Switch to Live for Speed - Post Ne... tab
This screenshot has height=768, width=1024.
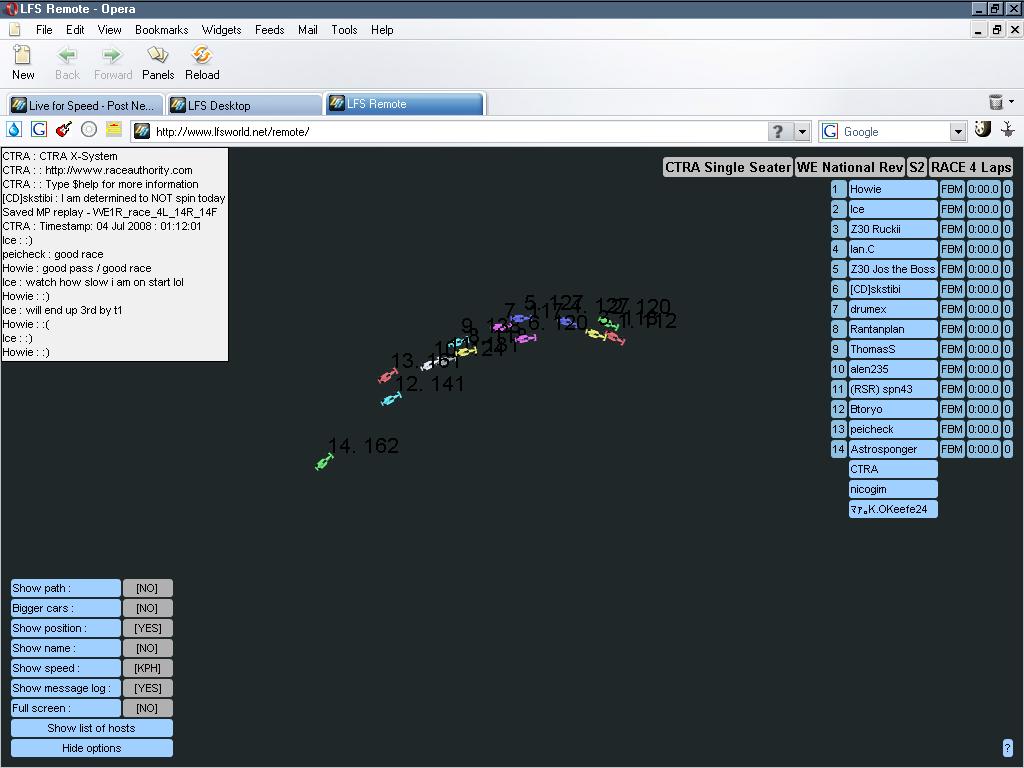(x=85, y=105)
